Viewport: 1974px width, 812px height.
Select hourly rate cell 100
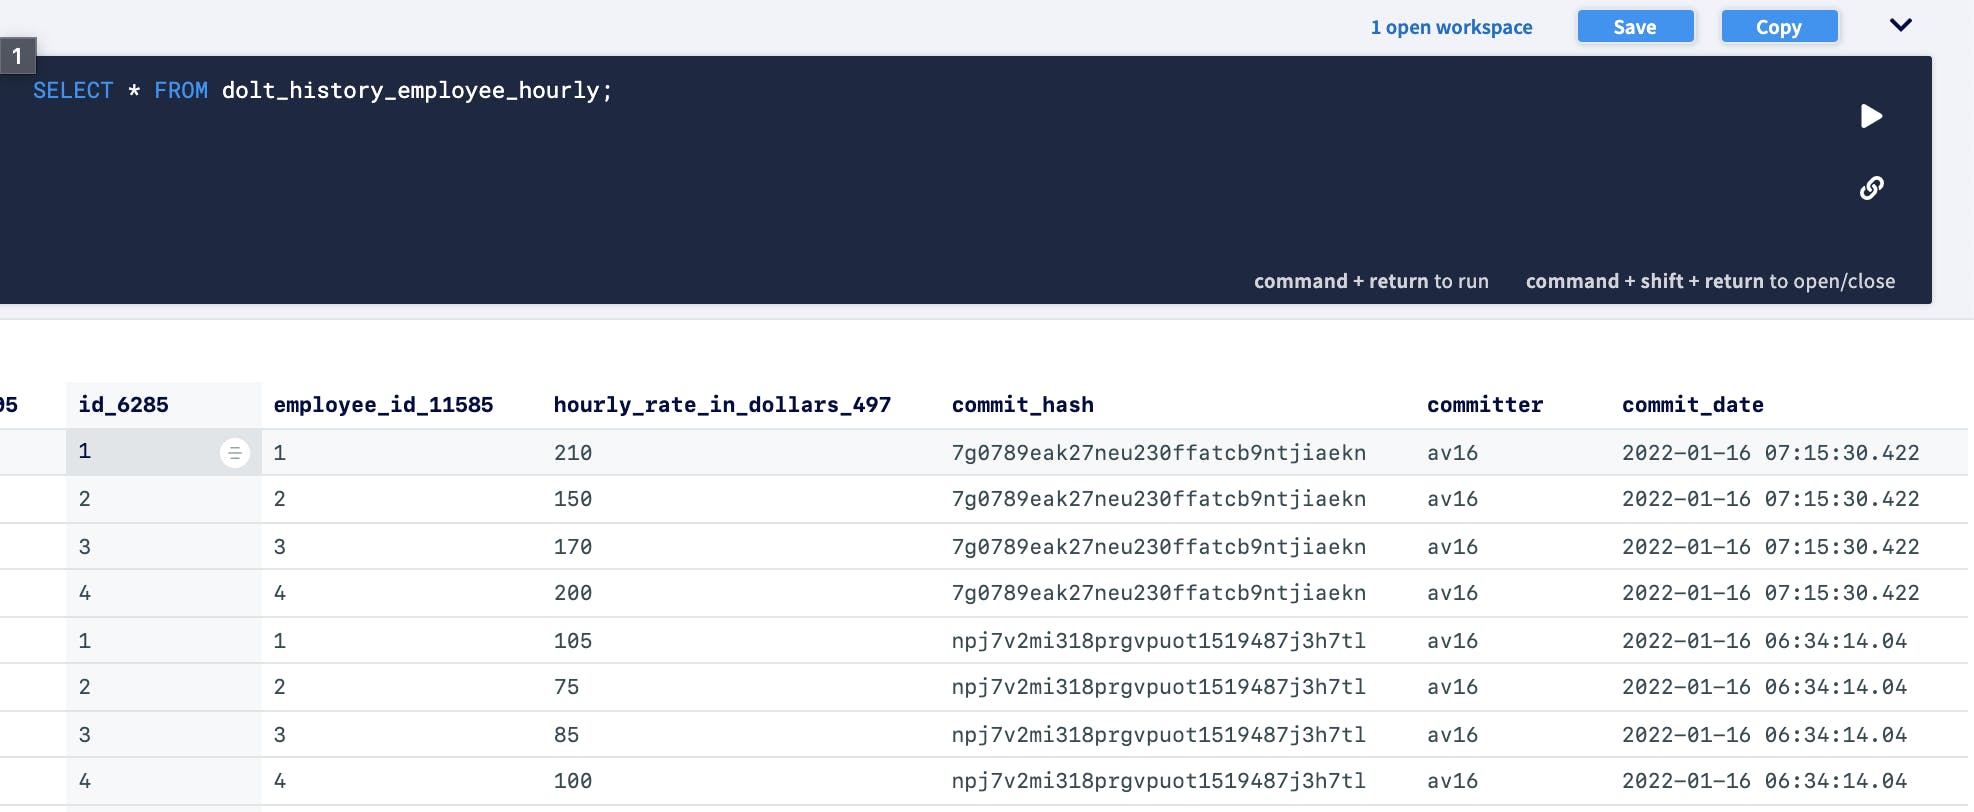573,781
